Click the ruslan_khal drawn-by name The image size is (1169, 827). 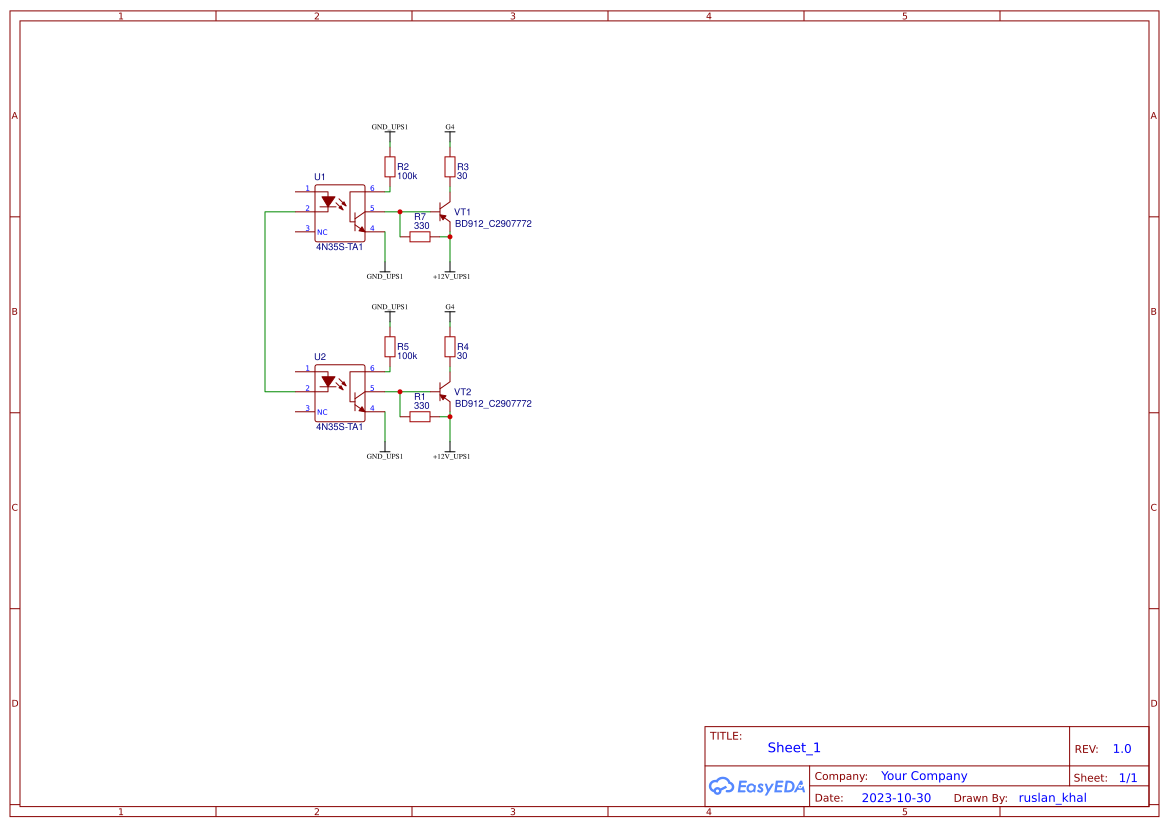(x=1052, y=798)
